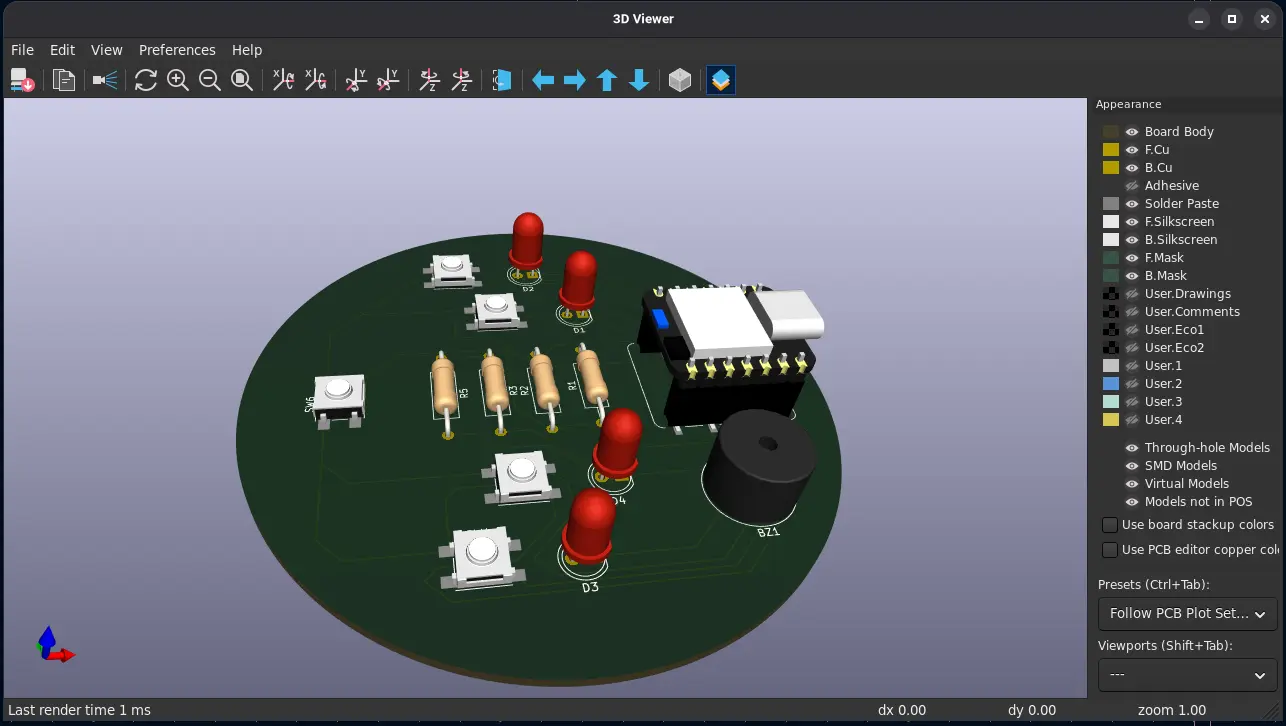
Task: Open the Viewports dropdown
Action: point(1187,675)
